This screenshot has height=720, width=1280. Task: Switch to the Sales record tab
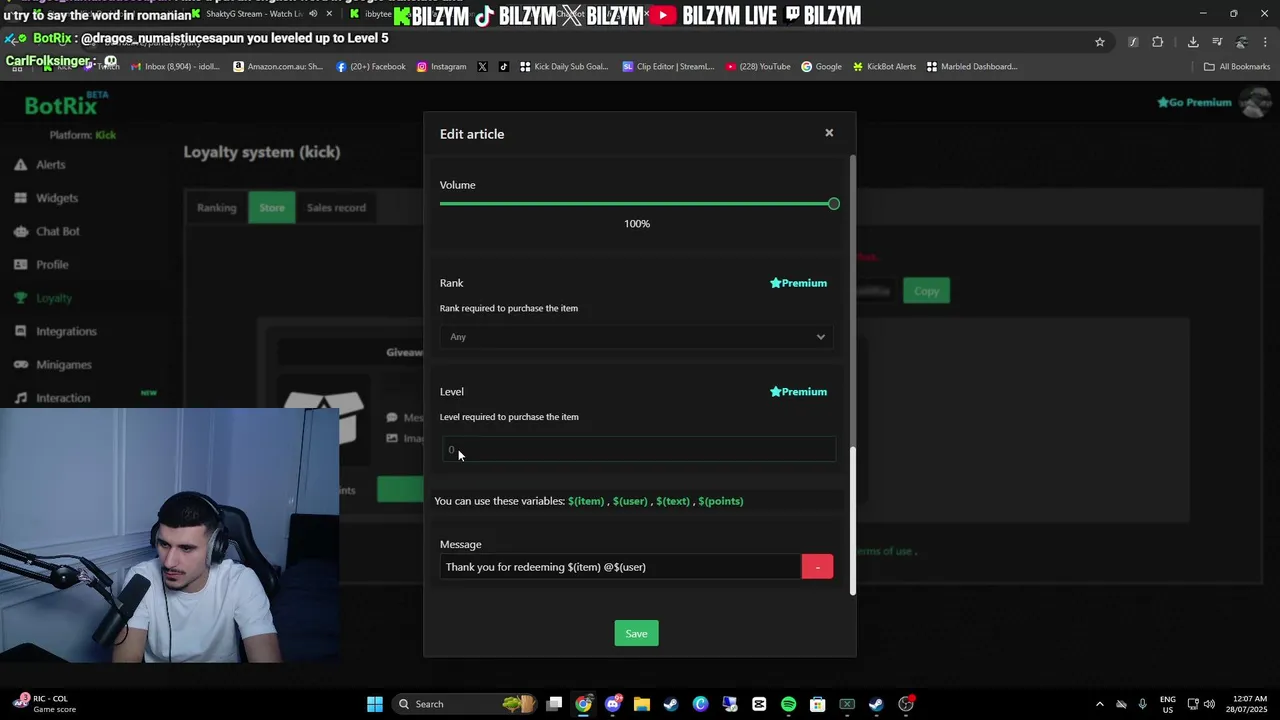coord(336,208)
